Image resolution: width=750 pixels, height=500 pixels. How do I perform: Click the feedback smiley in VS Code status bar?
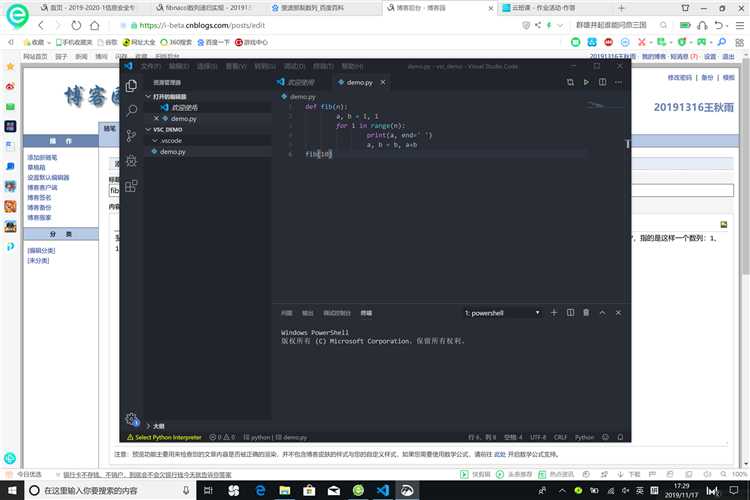605,437
